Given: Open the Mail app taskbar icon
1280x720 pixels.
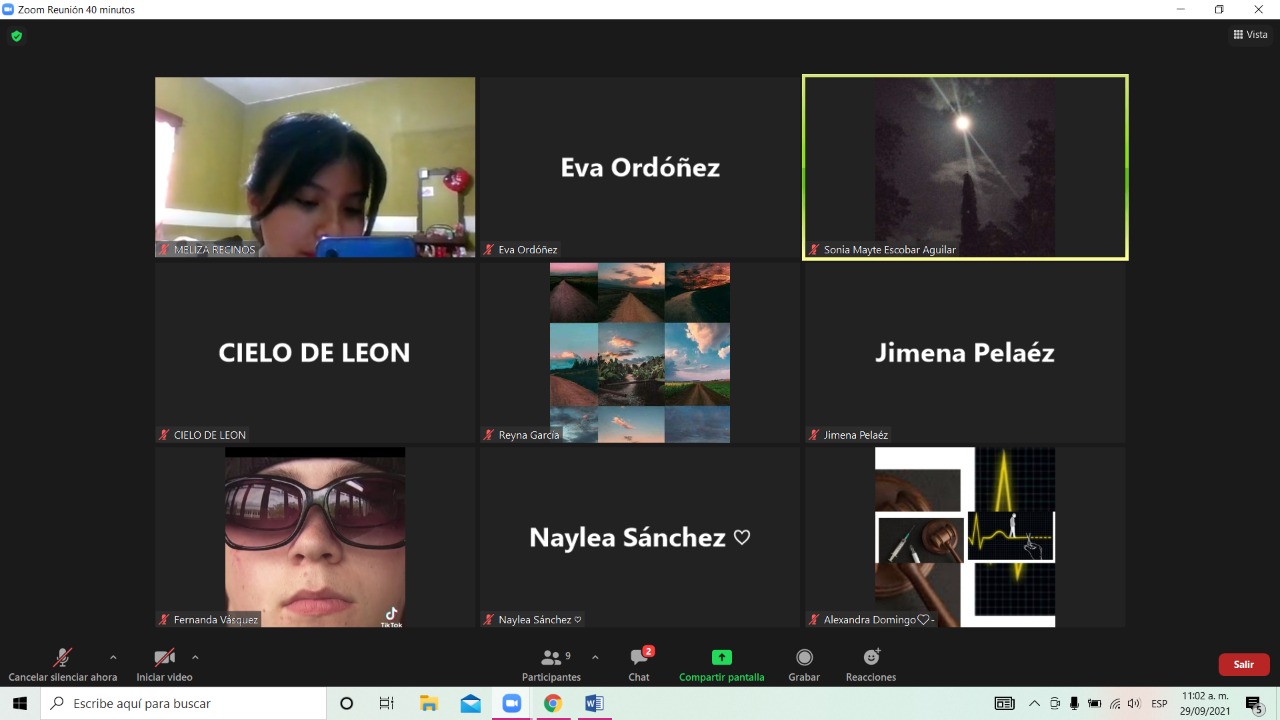Looking at the screenshot, I should [470, 704].
